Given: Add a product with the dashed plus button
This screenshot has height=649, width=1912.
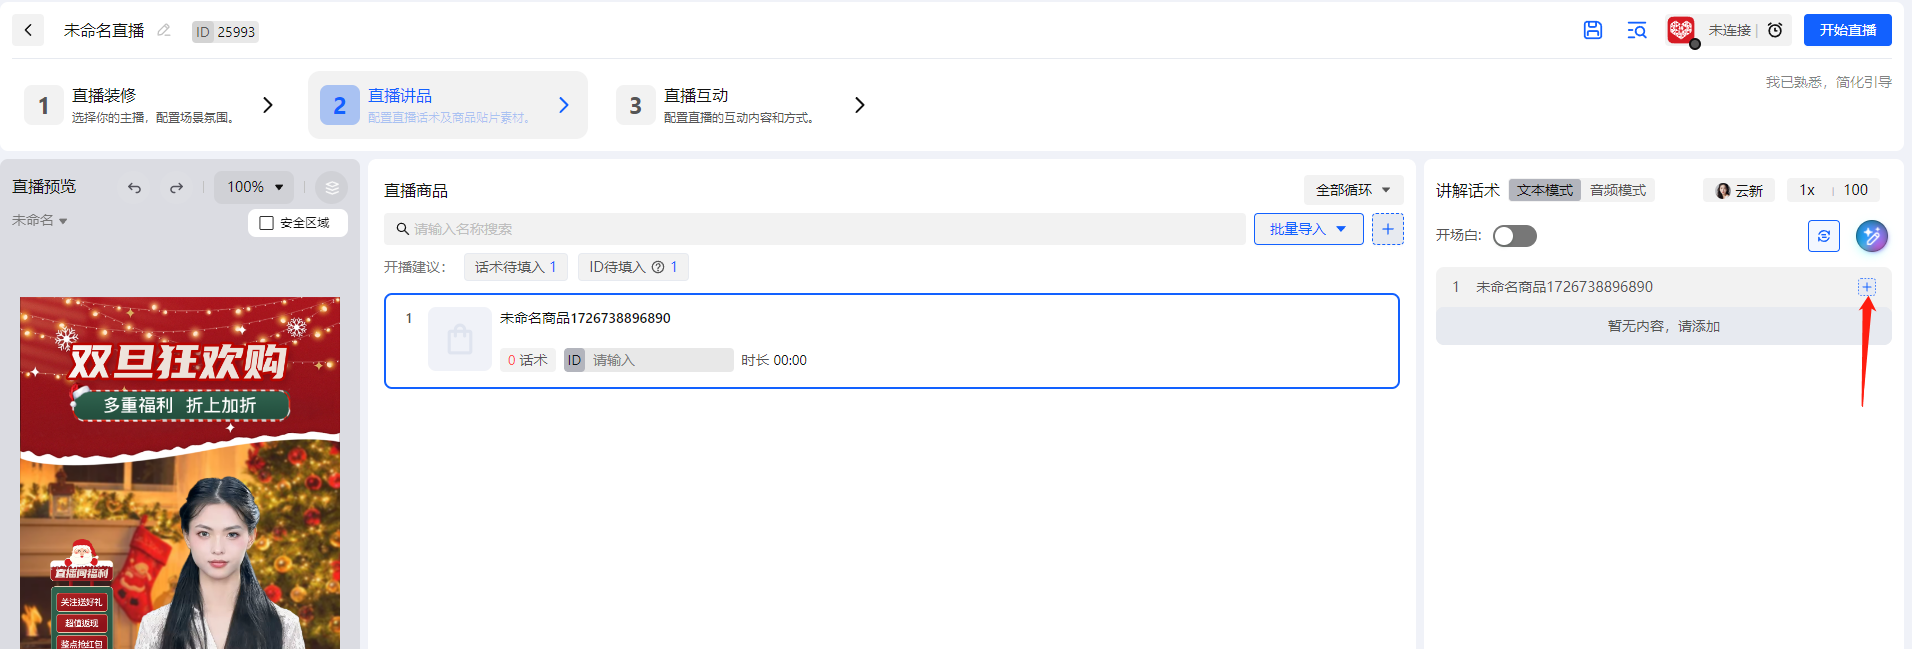Looking at the screenshot, I should [1388, 229].
